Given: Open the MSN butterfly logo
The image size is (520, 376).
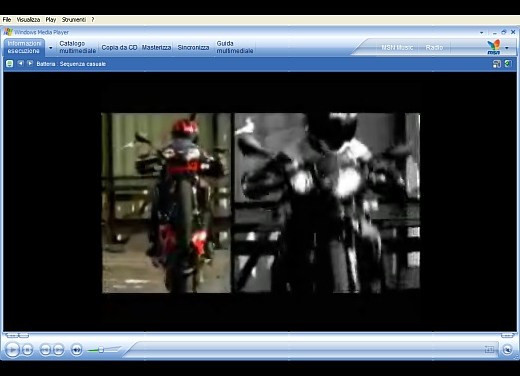Looking at the screenshot, I should point(494,47).
